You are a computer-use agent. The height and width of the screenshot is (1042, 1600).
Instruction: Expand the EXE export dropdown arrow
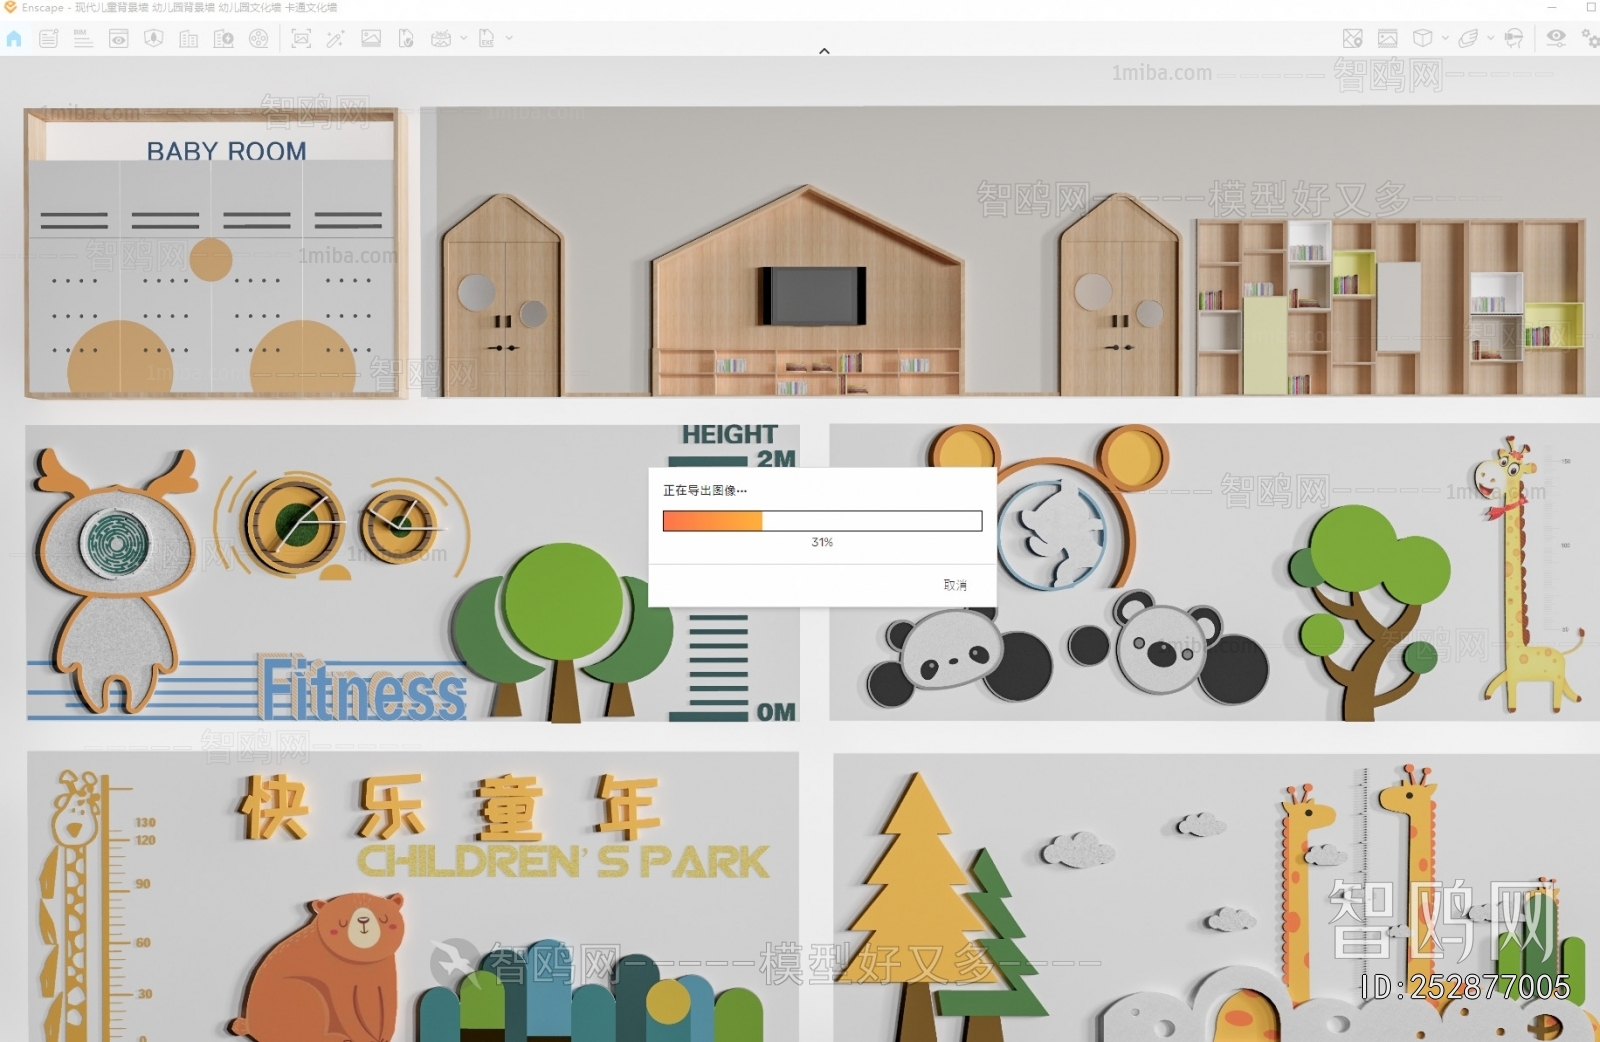pyautogui.click(x=509, y=39)
